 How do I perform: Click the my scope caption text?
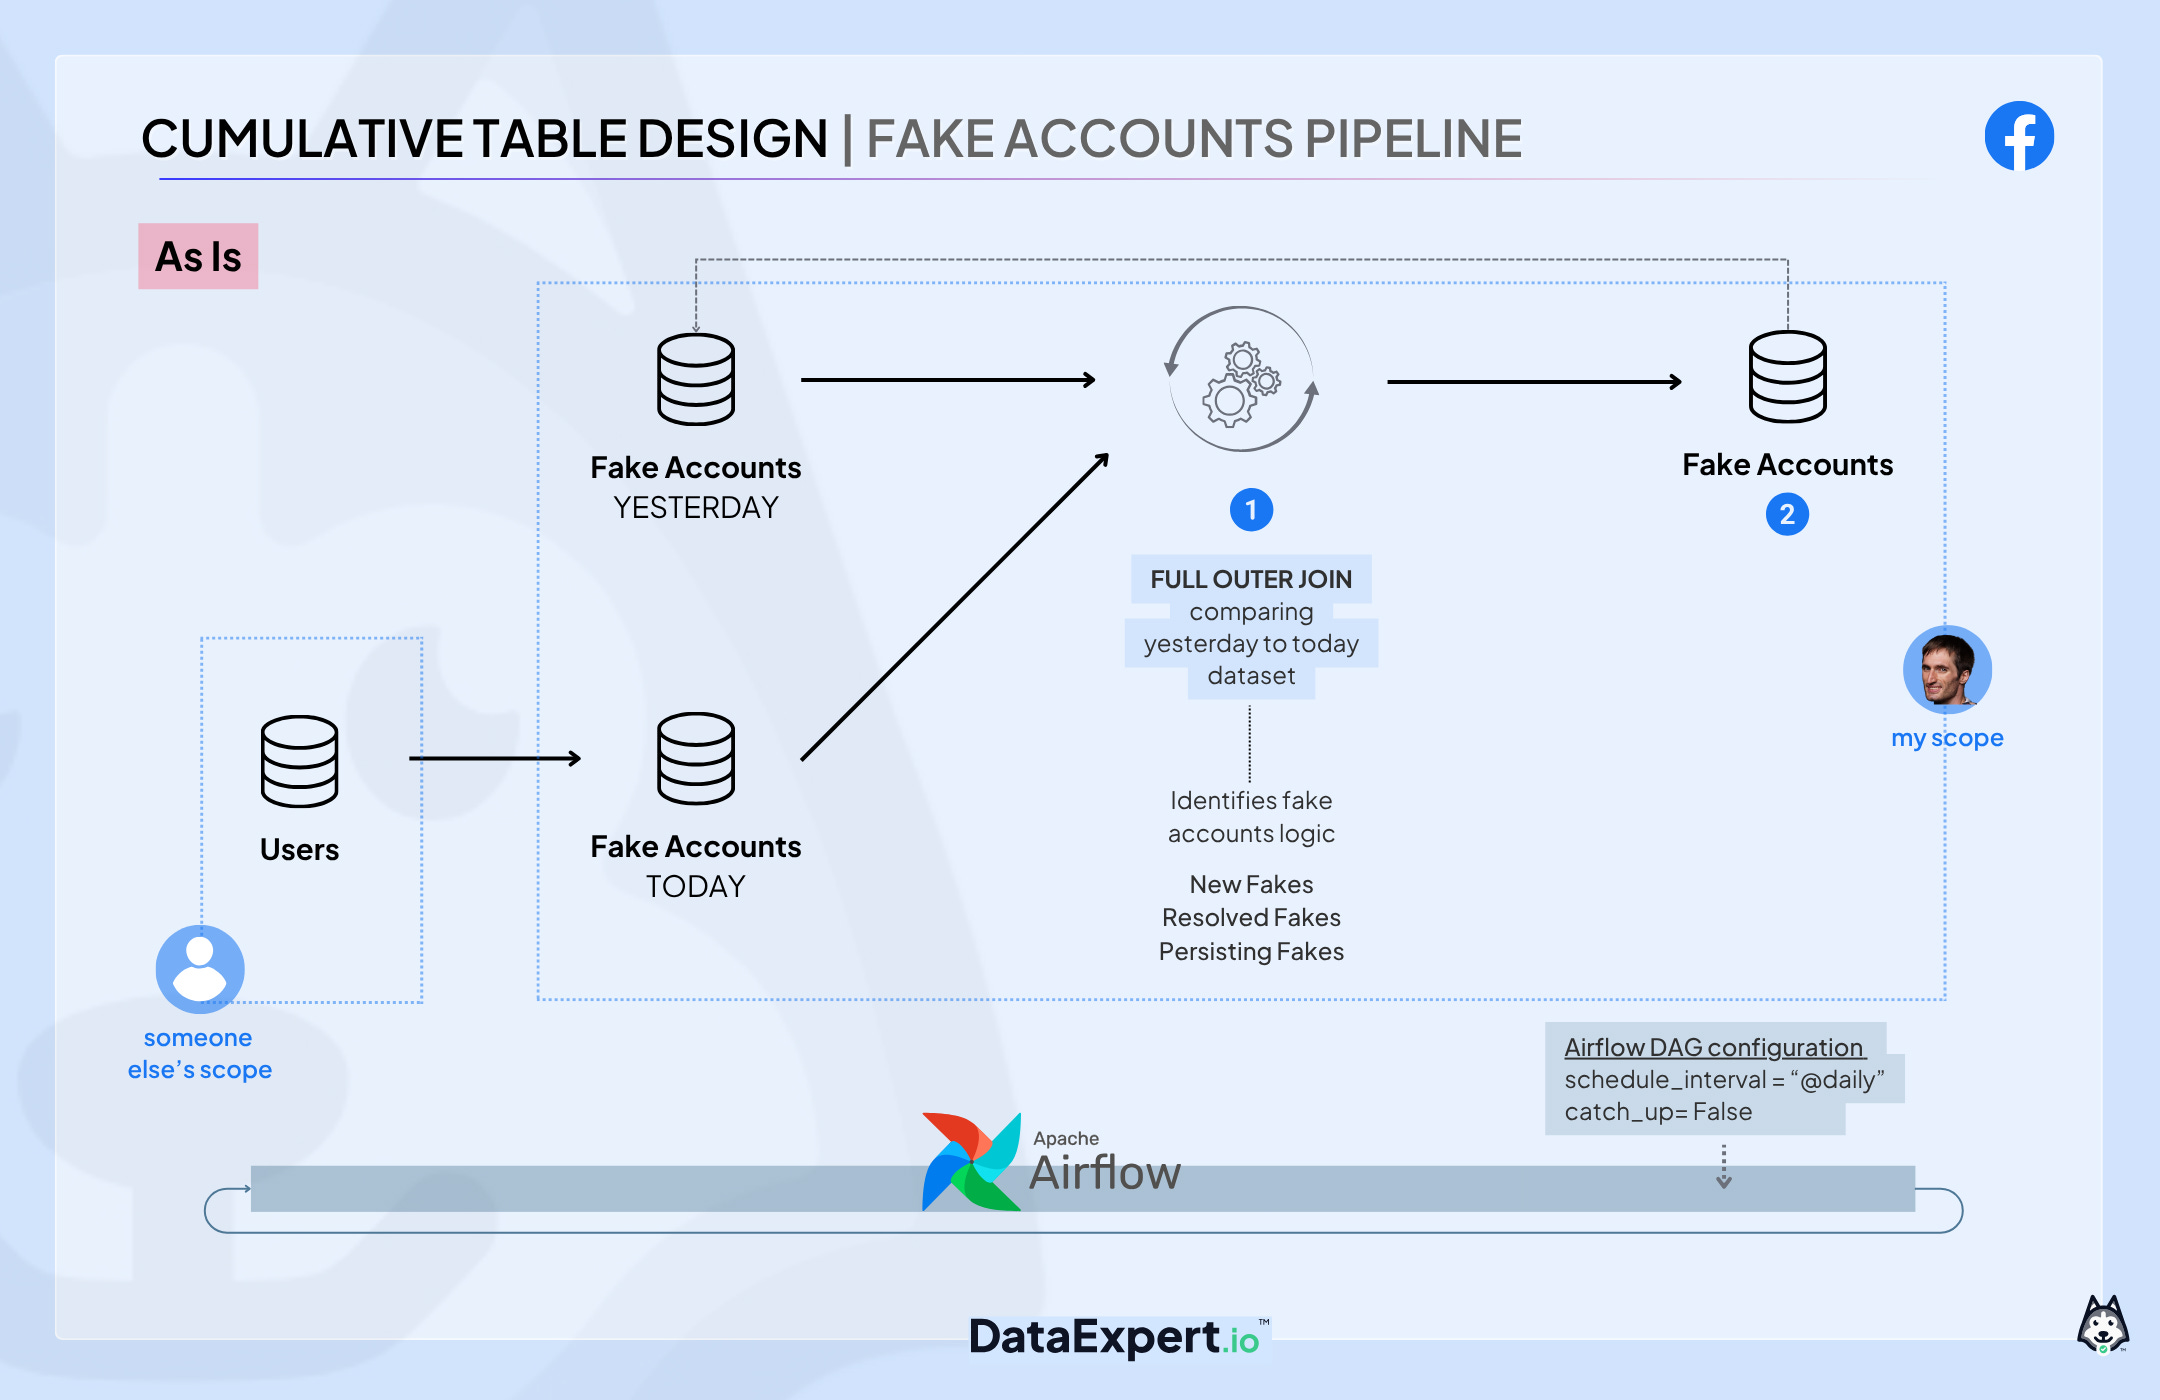pyautogui.click(x=1946, y=738)
